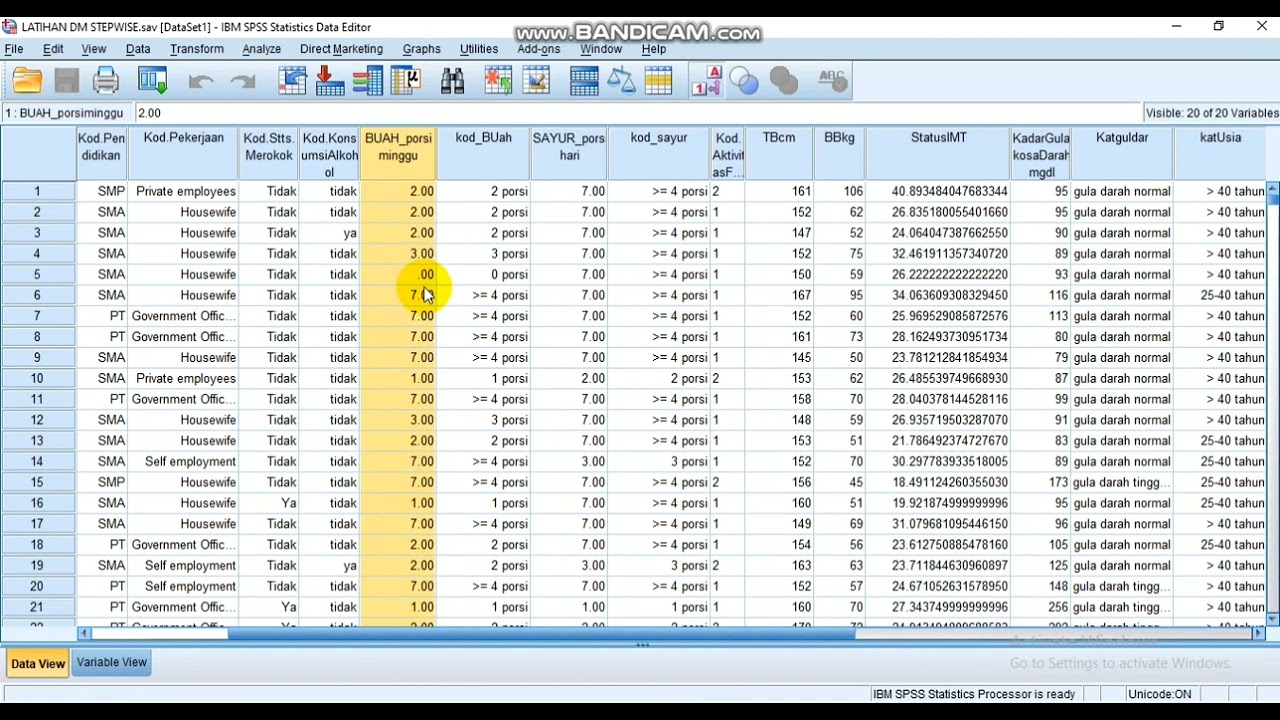
Task: Click the Undo arrow icon
Action: tap(201, 82)
